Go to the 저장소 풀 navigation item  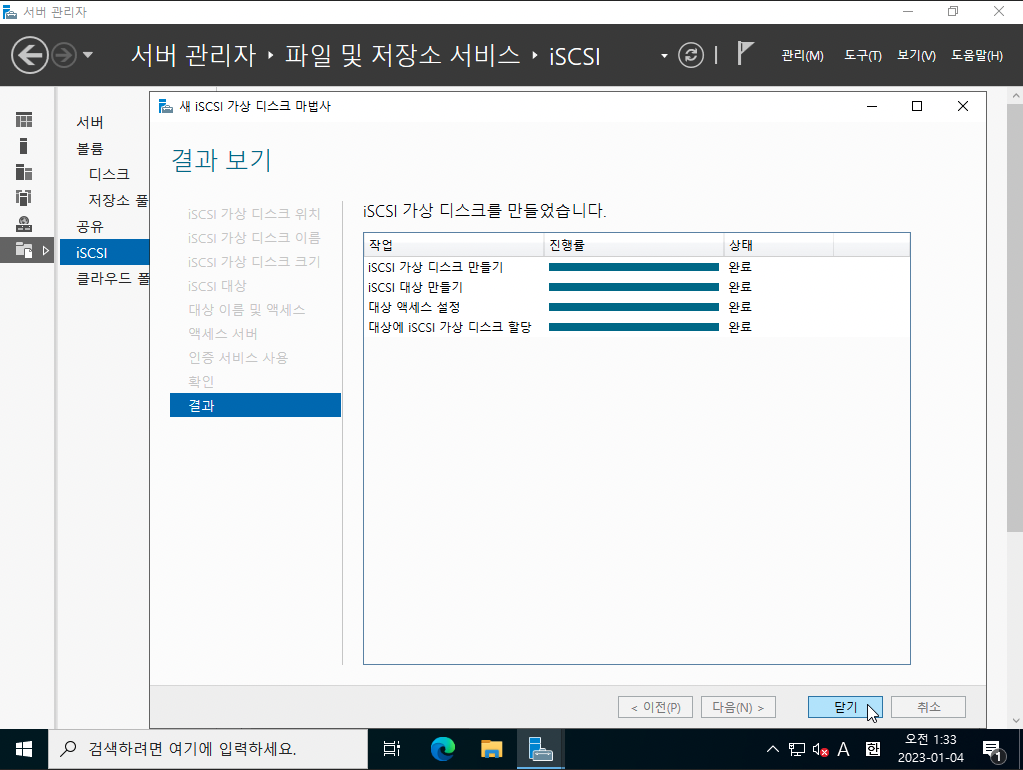pyautogui.click(x=118, y=200)
